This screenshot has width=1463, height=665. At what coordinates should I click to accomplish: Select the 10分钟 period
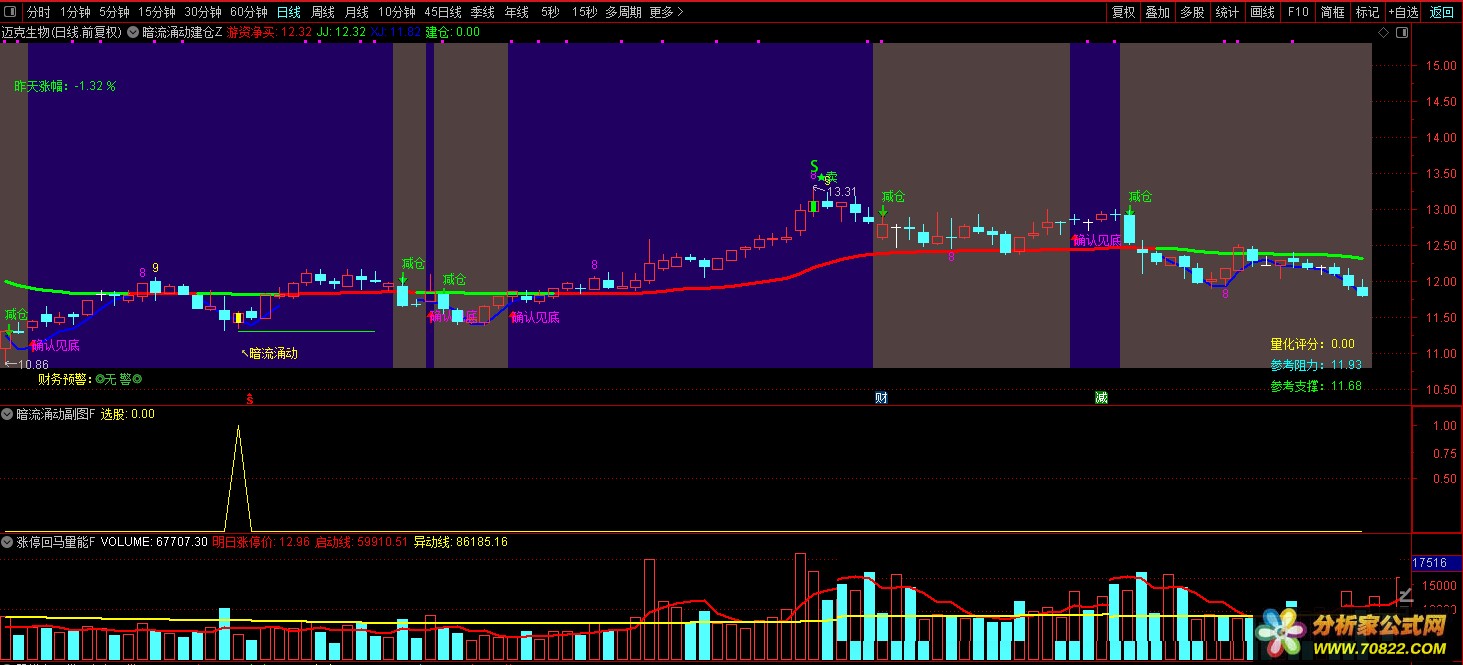(x=397, y=12)
